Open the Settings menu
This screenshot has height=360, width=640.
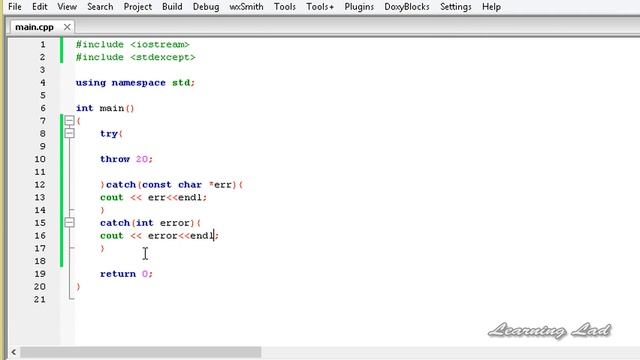pos(456,7)
